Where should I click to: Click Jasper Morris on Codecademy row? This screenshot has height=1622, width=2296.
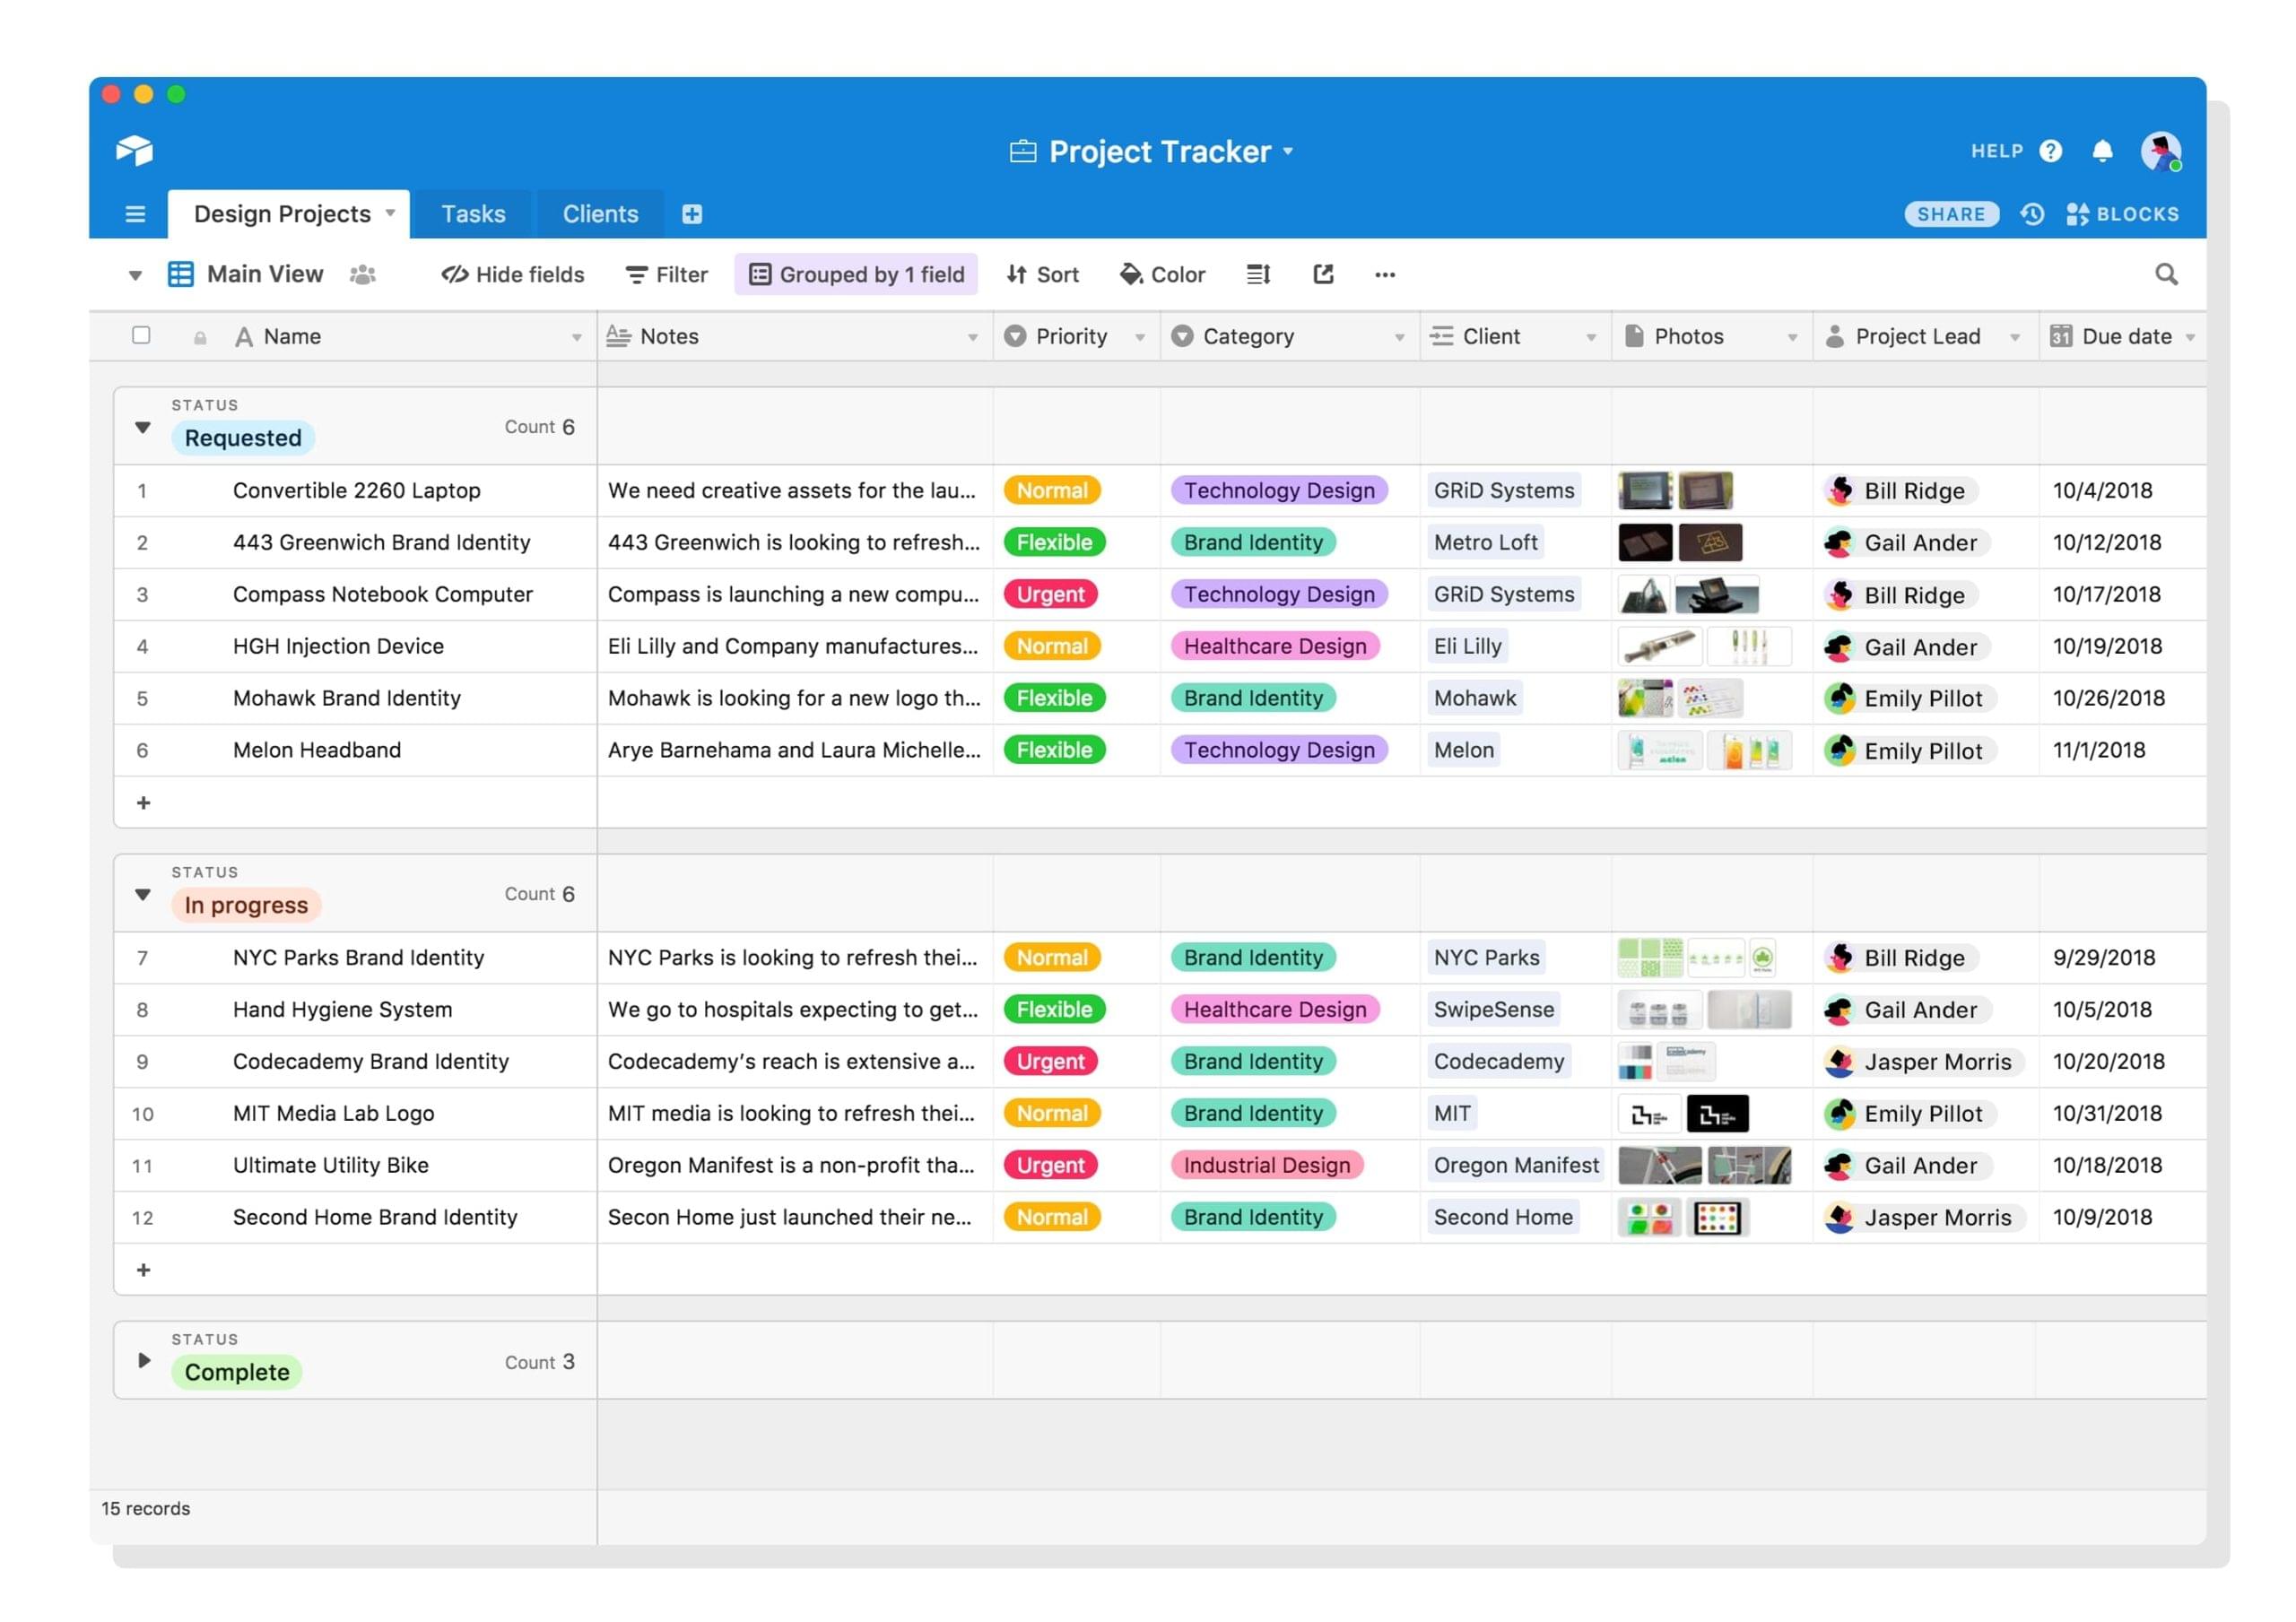1923,1061
